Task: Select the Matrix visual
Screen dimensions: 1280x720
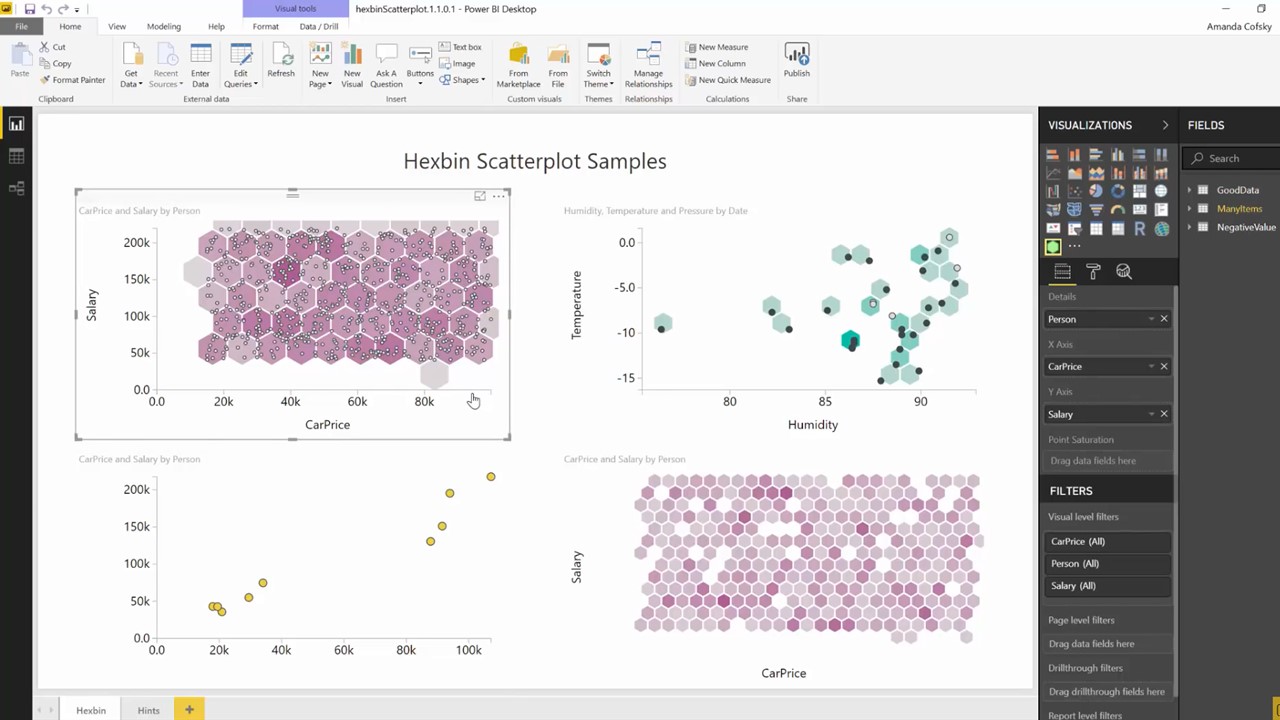Action: pos(1117,228)
